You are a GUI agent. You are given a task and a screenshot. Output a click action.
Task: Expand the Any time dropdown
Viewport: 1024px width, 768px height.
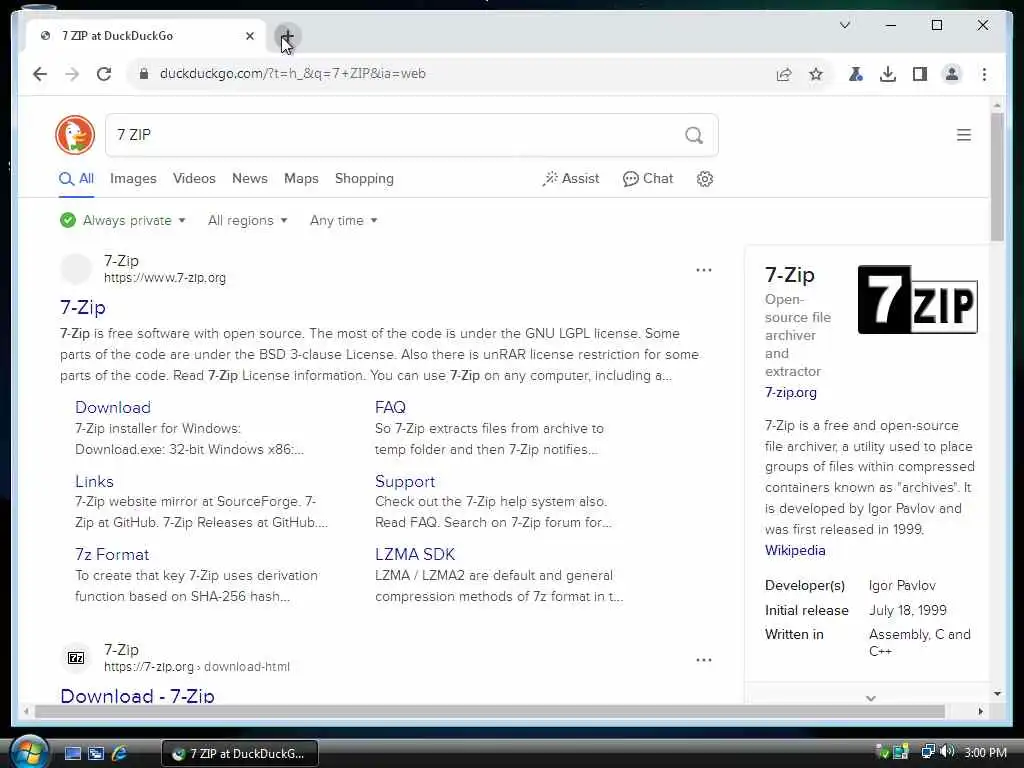(x=344, y=221)
